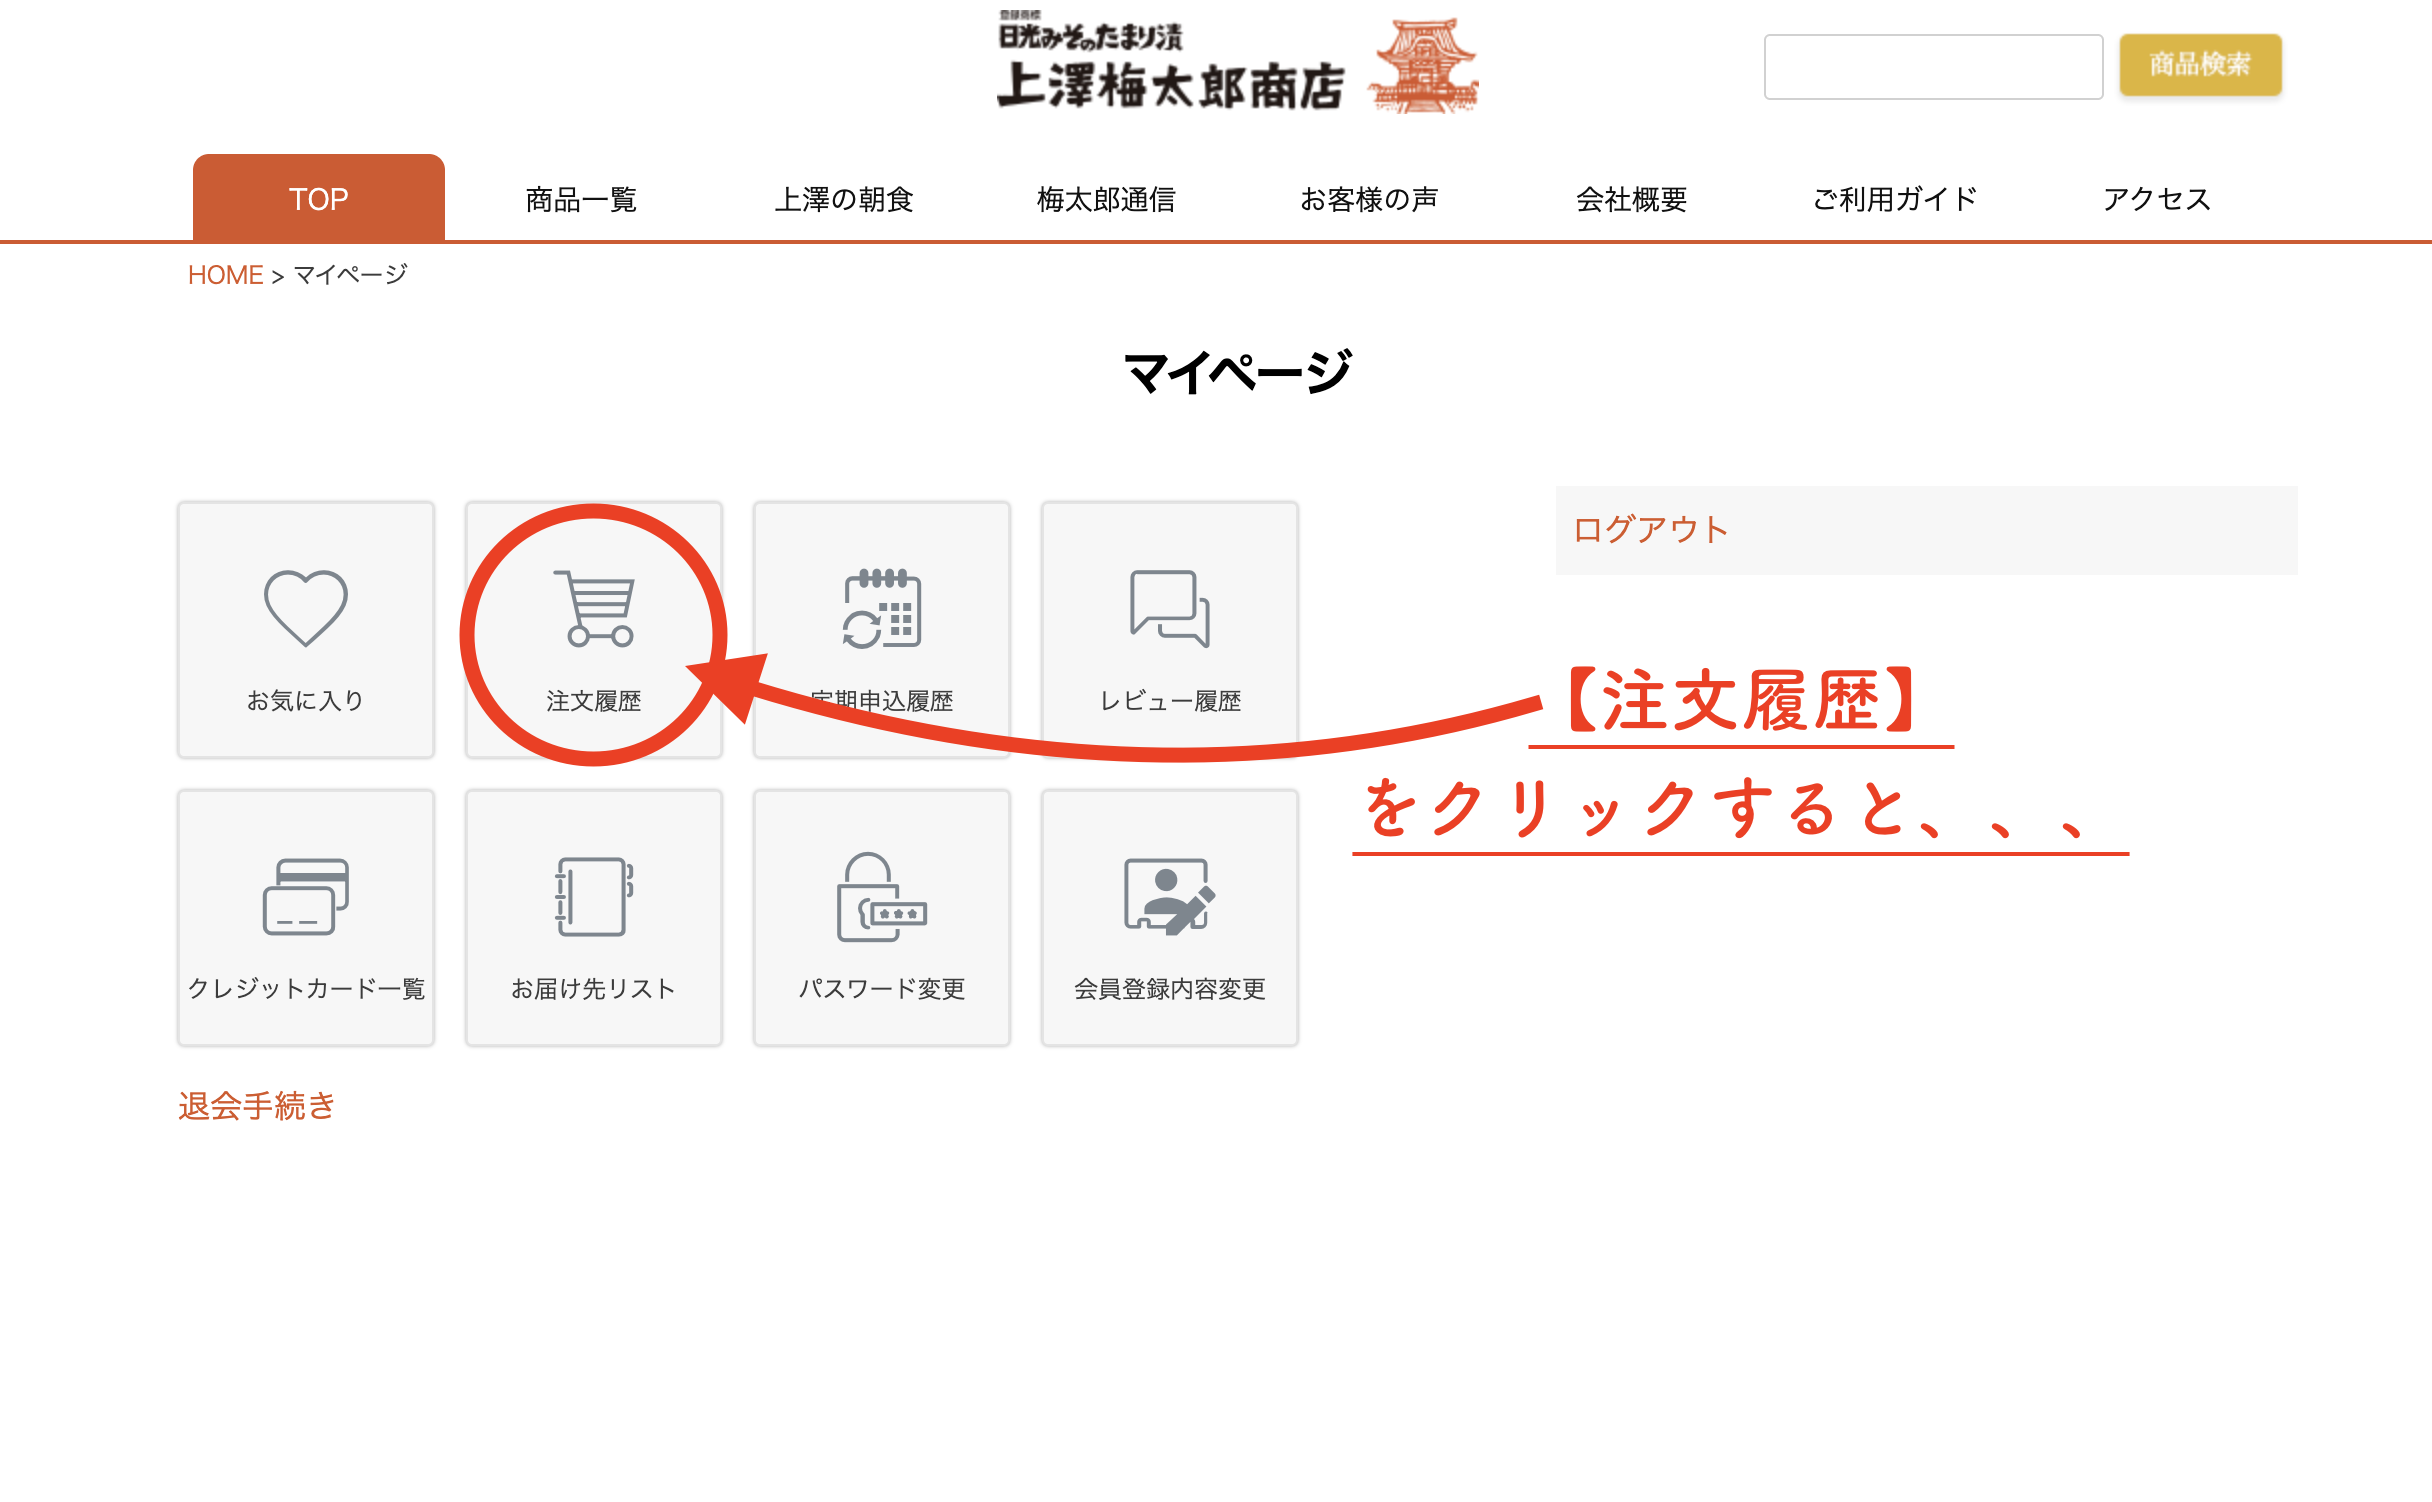The height and width of the screenshot is (1502, 2432).
Task: Go to 上澤の朝食 menu item
Action: pos(844,199)
